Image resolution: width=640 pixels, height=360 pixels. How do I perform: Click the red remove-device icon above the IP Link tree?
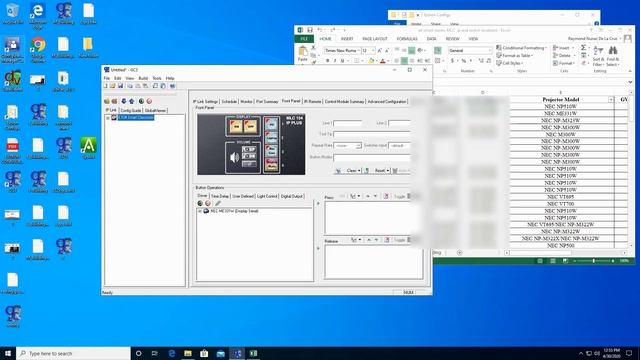149,101
